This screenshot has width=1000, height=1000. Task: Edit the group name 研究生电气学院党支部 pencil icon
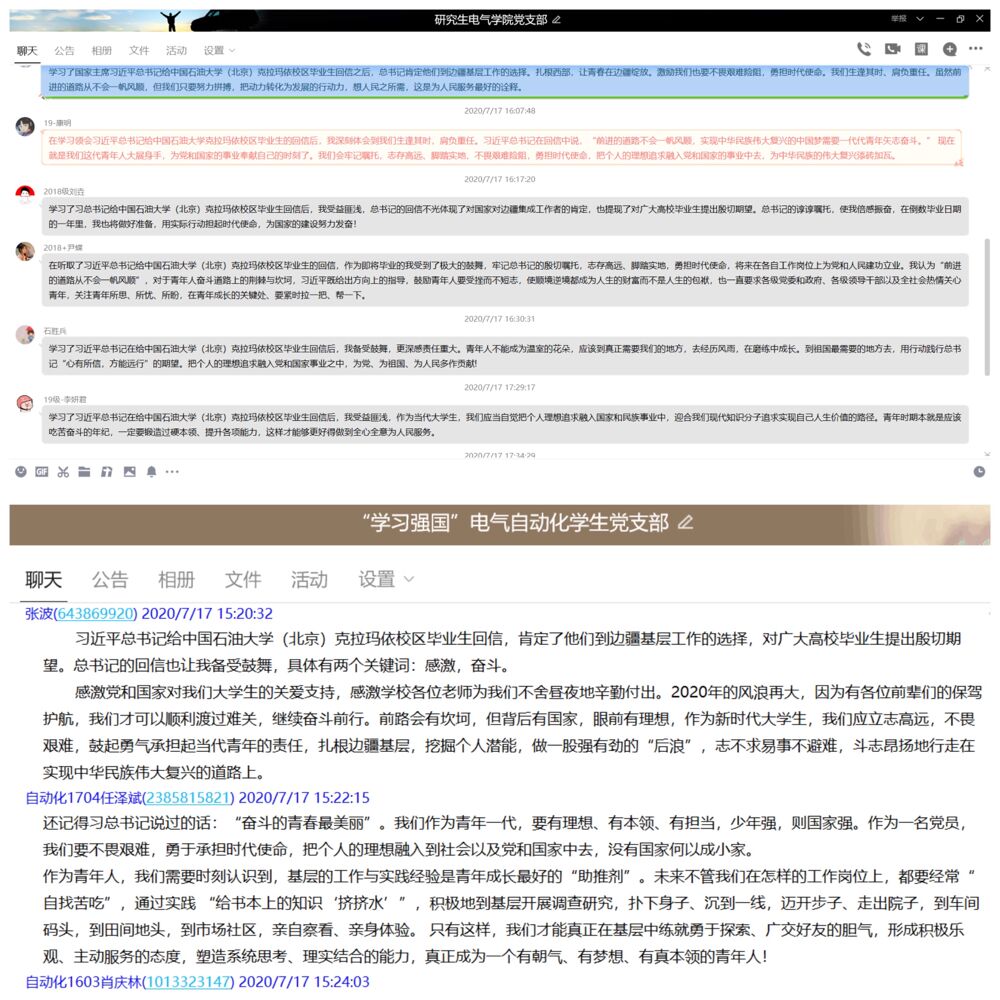557,20
